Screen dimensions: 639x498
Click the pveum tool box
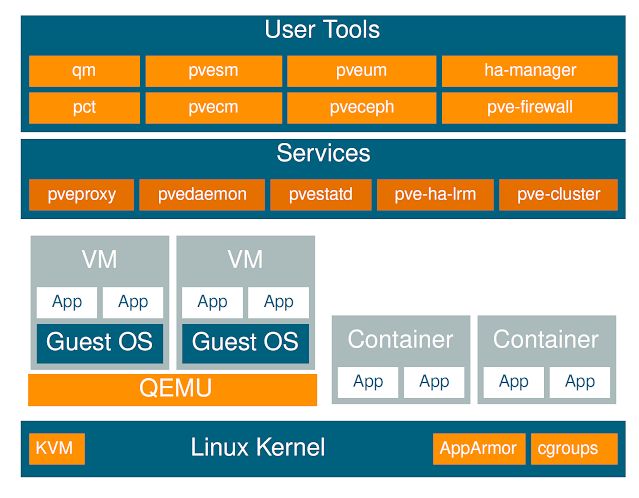(x=361, y=71)
